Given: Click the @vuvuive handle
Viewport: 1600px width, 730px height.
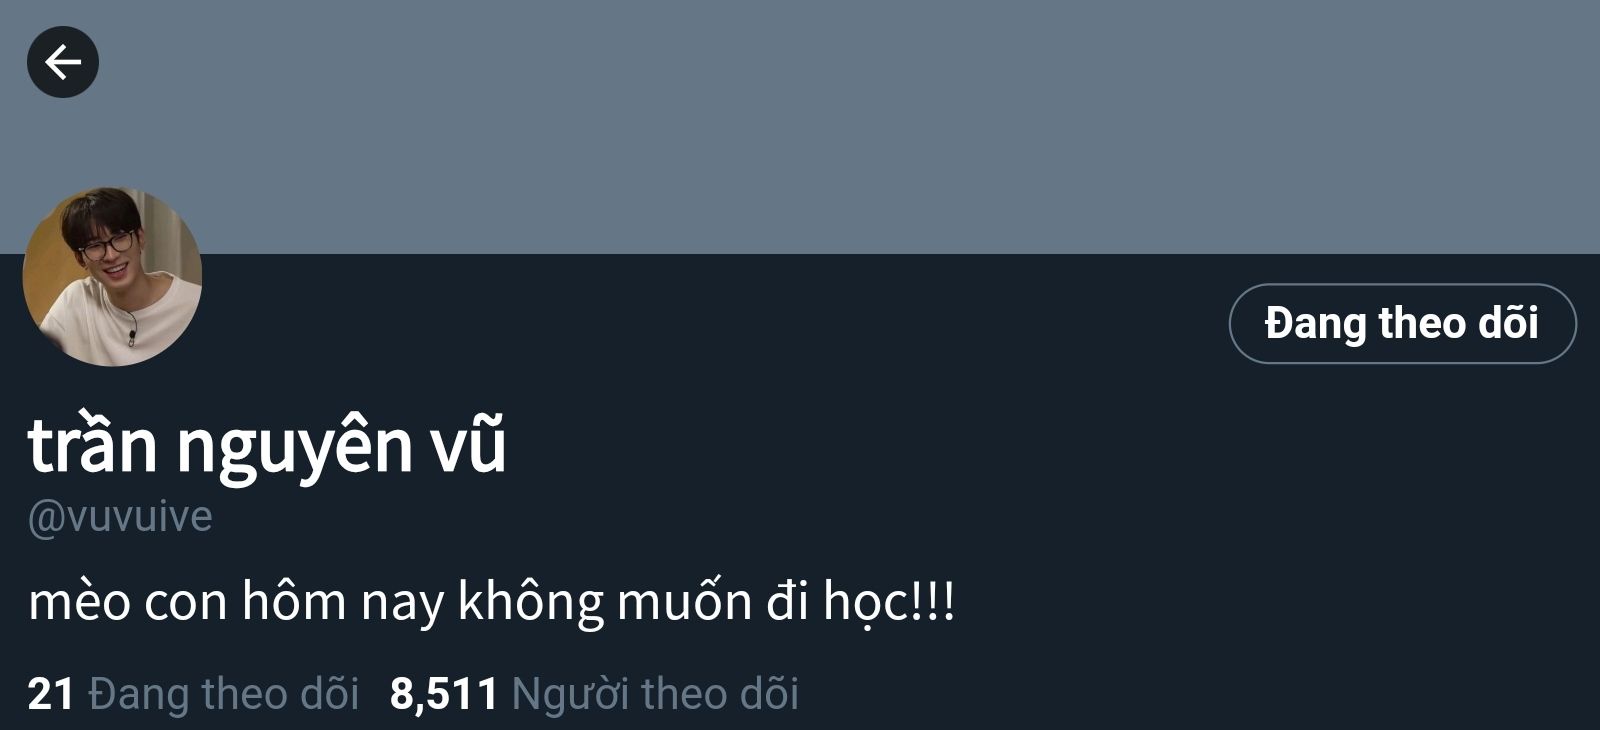Looking at the screenshot, I should [x=120, y=517].
